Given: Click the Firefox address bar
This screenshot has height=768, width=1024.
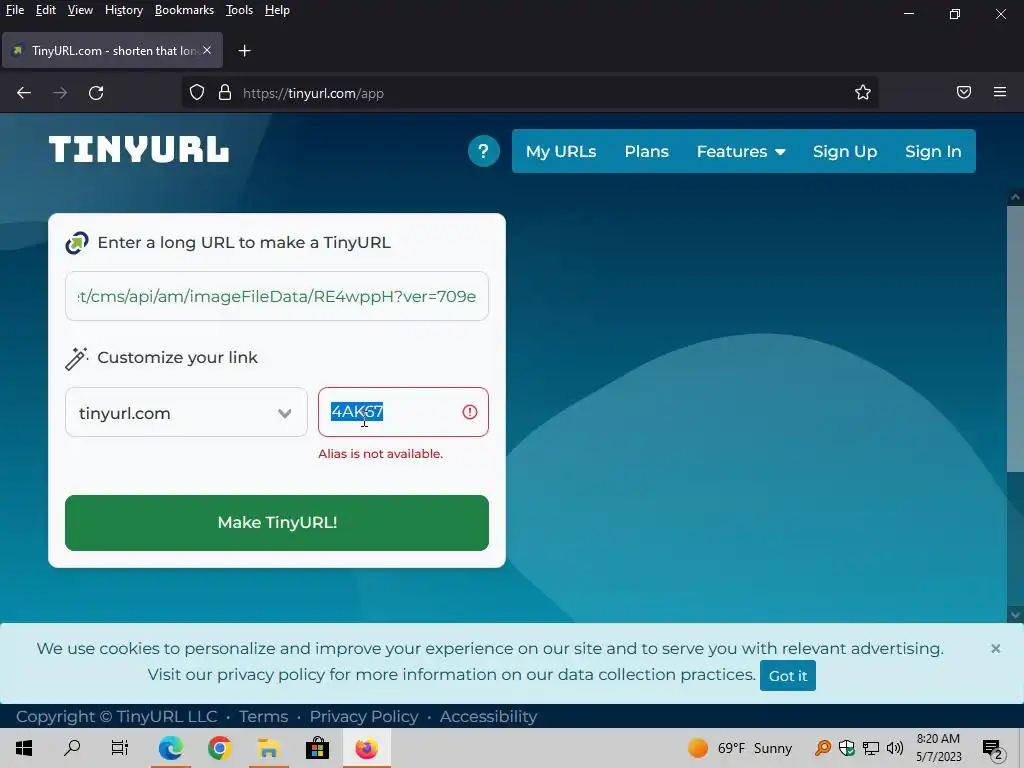Looking at the screenshot, I should pyautogui.click(x=529, y=93).
